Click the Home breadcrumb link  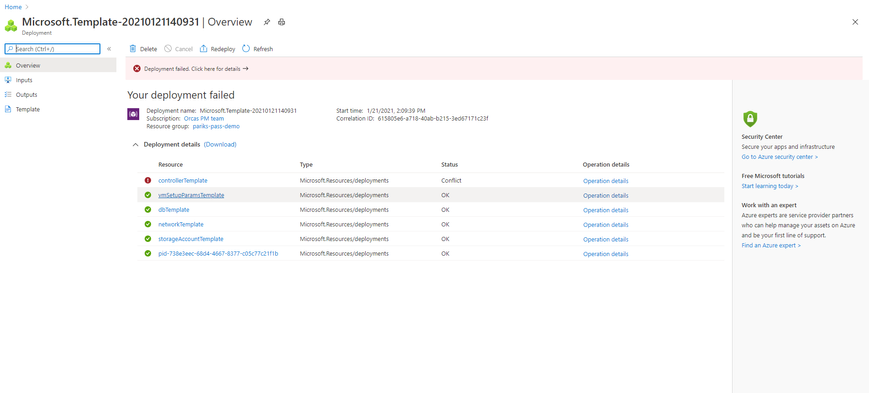[x=13, y=7]
